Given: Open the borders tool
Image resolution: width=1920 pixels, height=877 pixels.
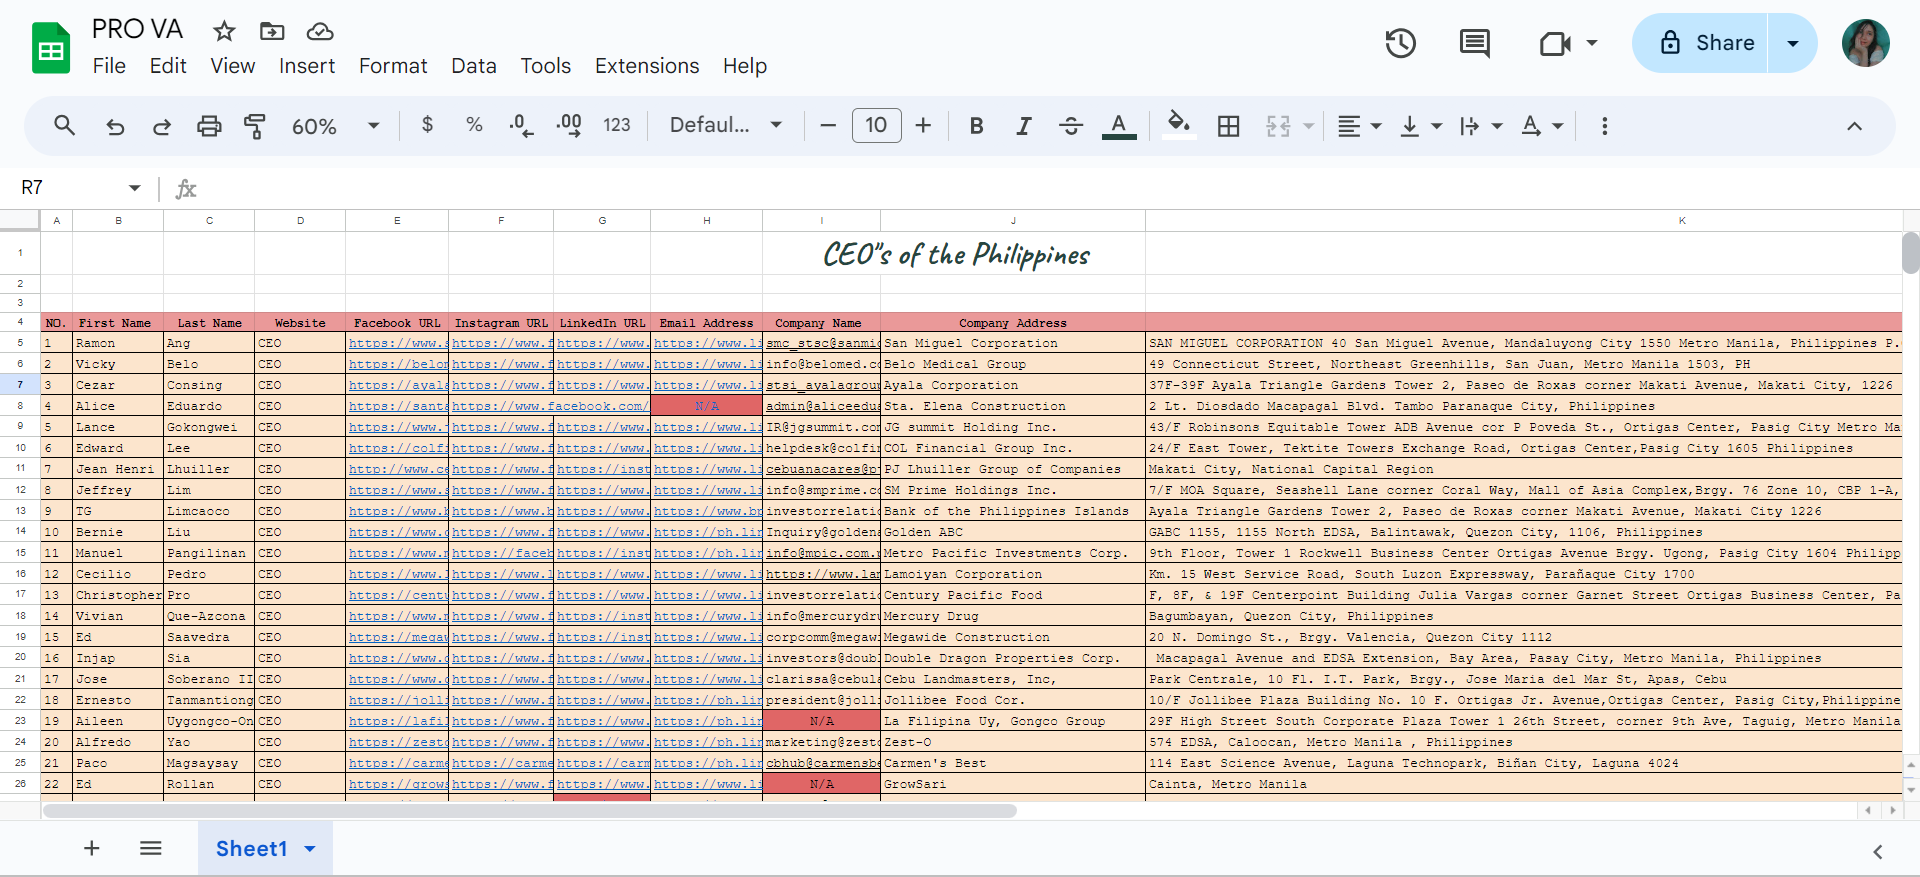Looking at the screenshot, I should [1229, 126].
